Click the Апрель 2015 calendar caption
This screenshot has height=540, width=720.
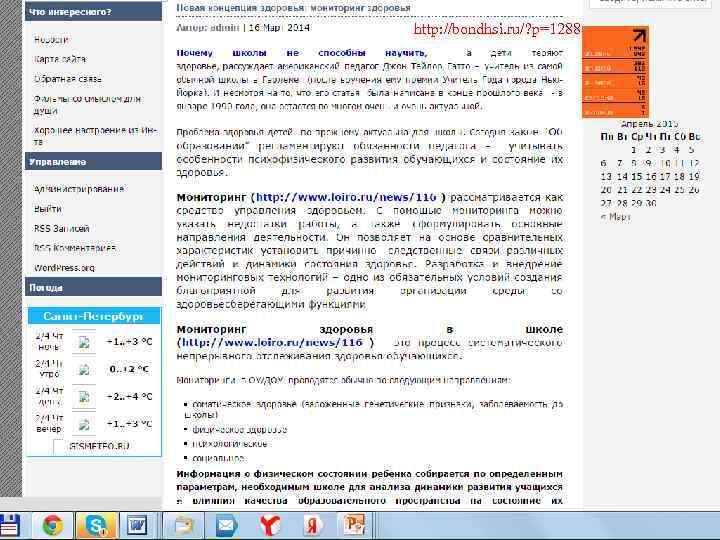(649, 124)
